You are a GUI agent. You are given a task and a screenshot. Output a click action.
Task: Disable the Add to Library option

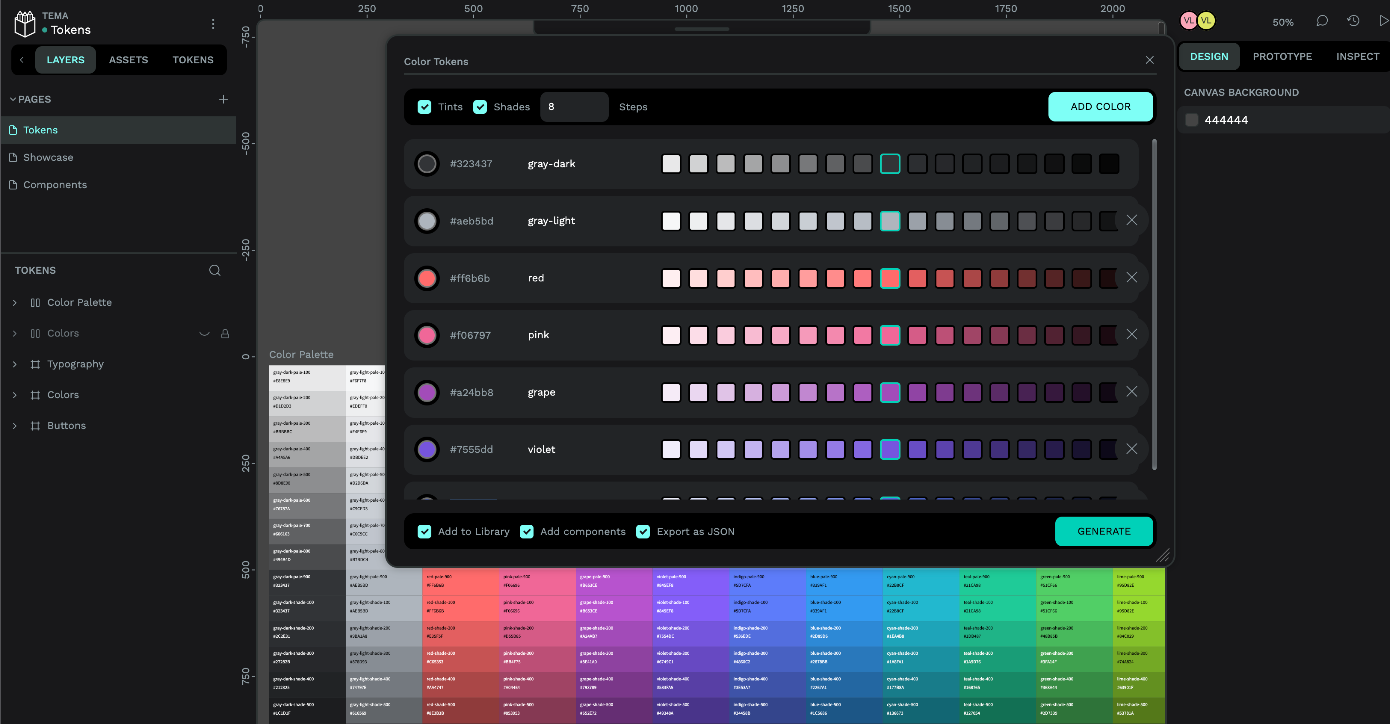[424, 532]
